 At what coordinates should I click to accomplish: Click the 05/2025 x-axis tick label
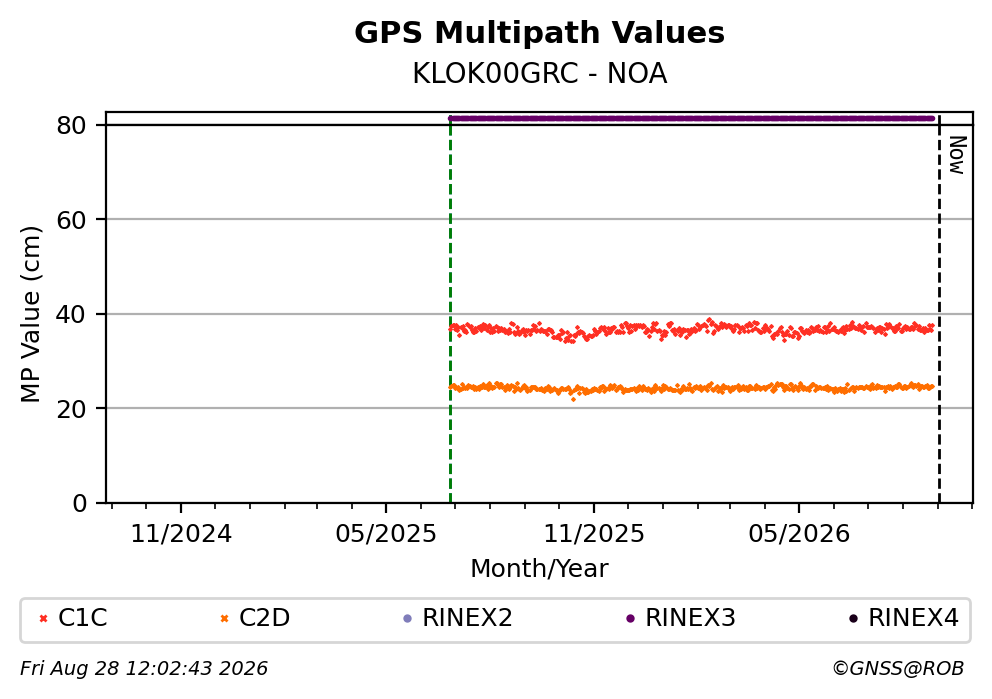pyautogui.click(x=386, y=535)
